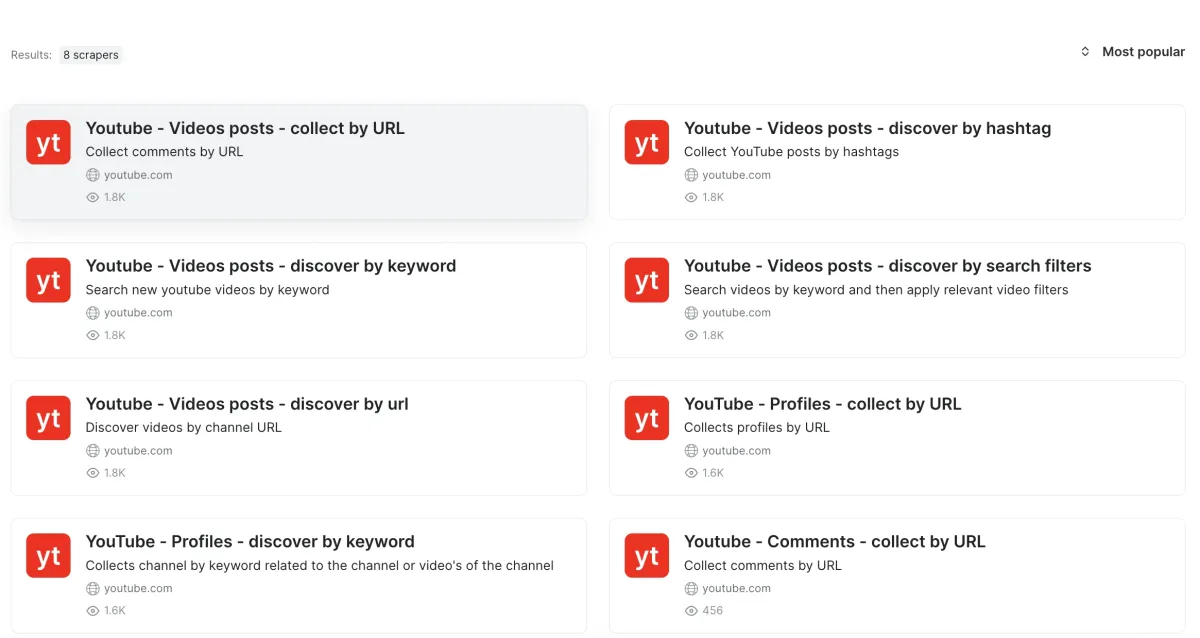Click yt logo on 'Comments - collect by URL' card

point(647,555)
